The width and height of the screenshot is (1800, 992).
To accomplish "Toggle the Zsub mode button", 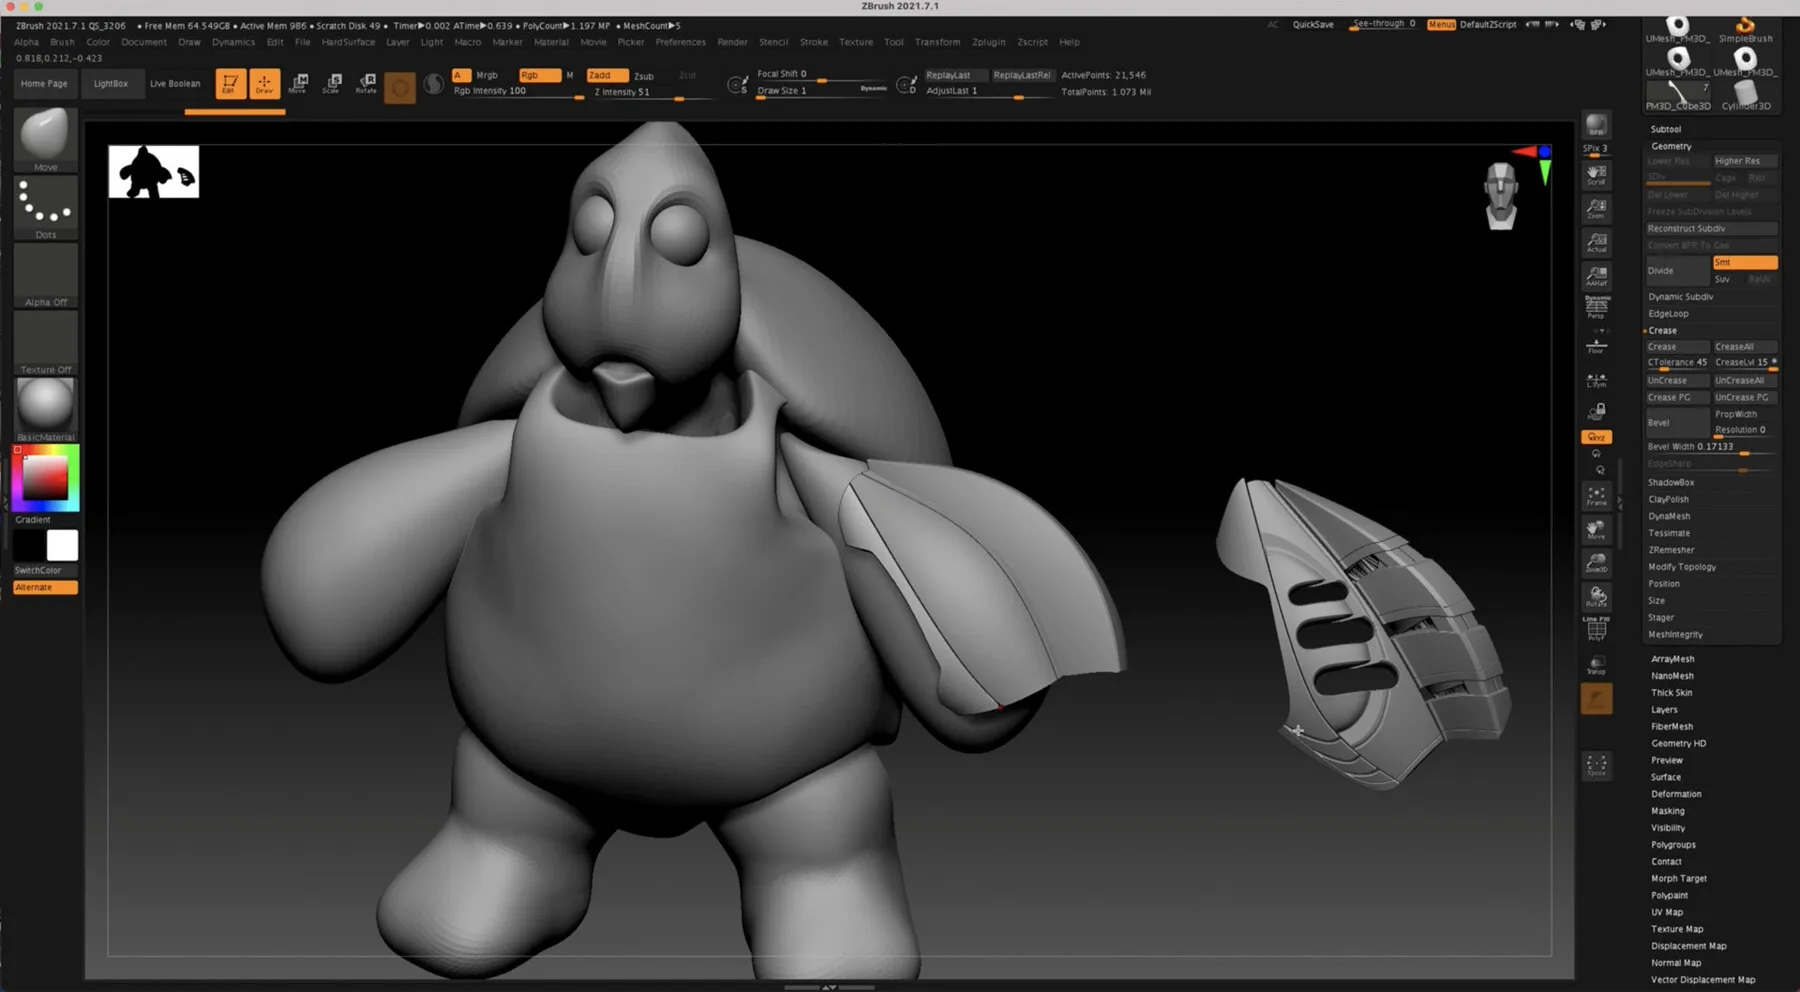I will (x=644, y=76).
